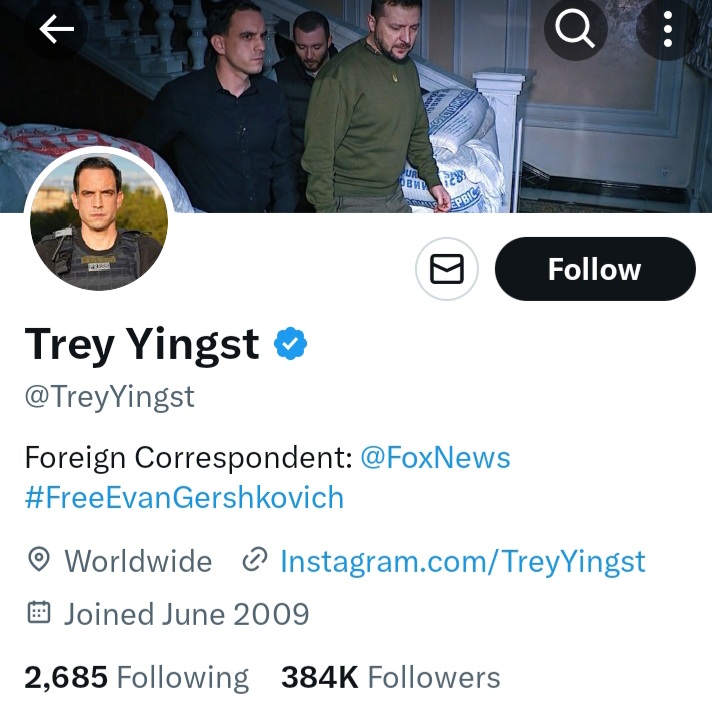View the 384K Followers list
The width and height of the screenshot is (712, 712).
click(391, 677)
